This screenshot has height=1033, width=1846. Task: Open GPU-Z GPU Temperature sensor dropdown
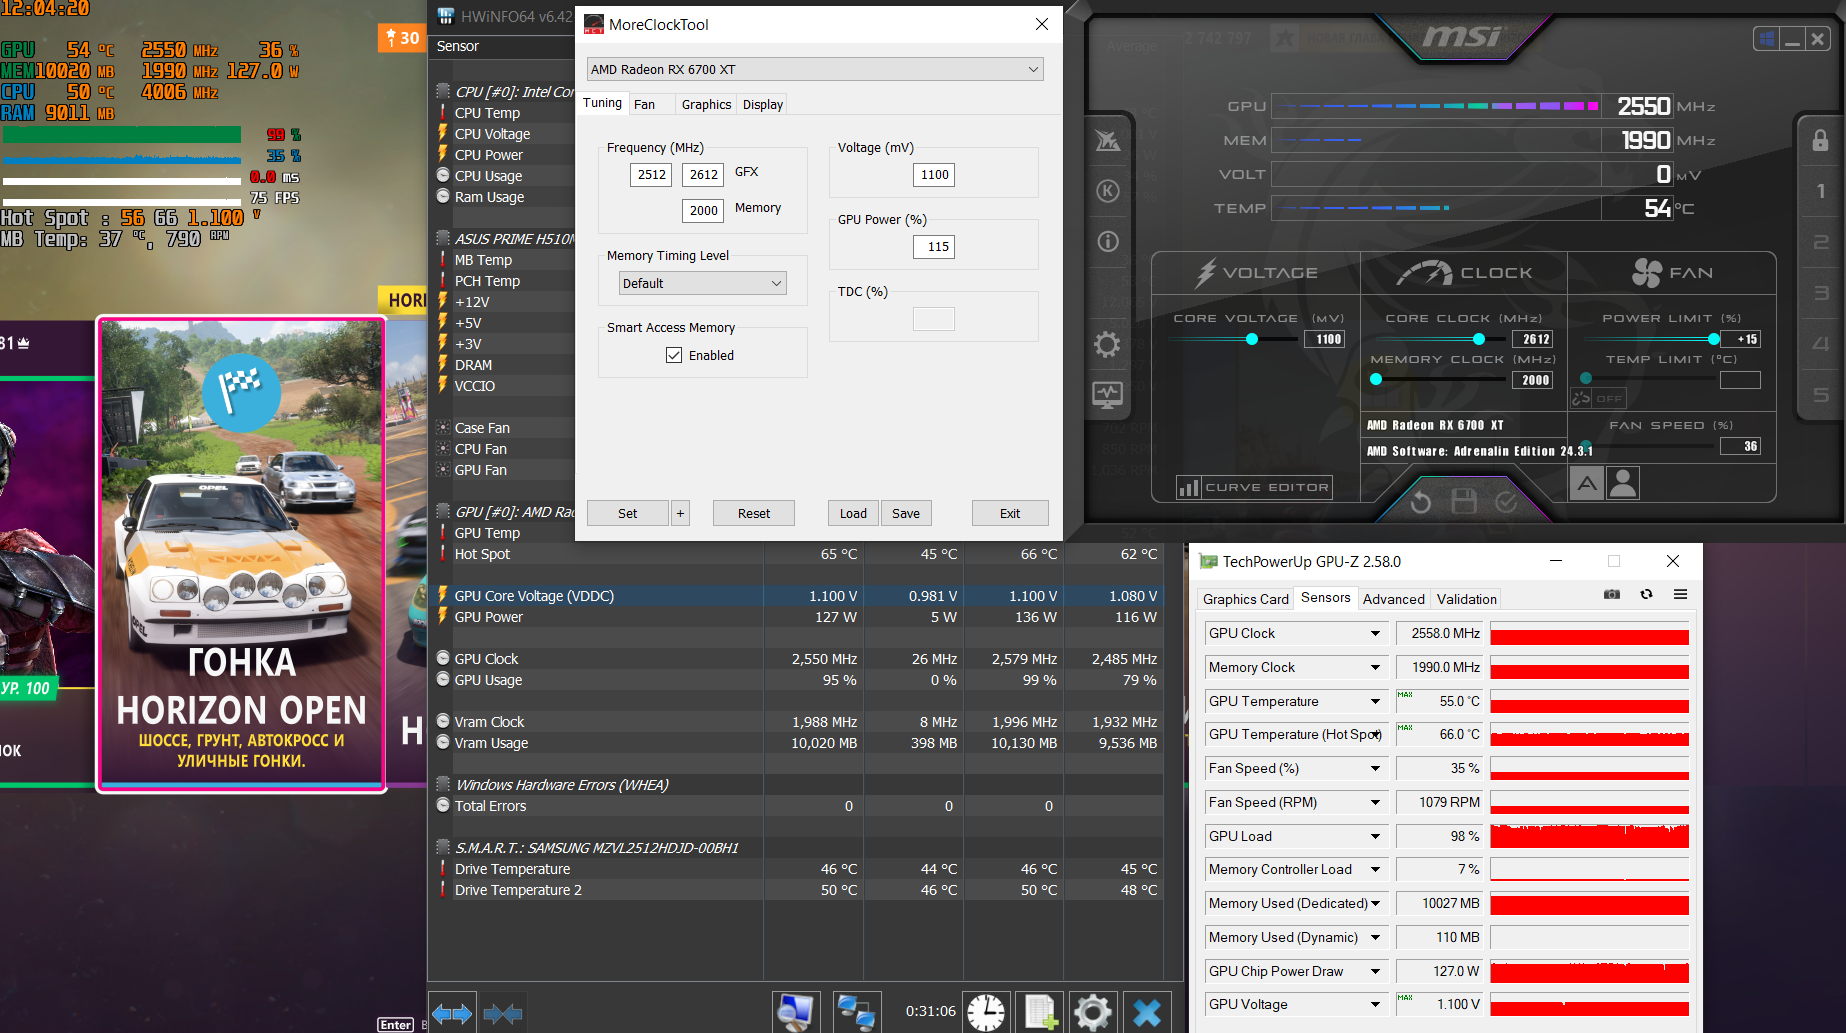tap(1375, 701)
